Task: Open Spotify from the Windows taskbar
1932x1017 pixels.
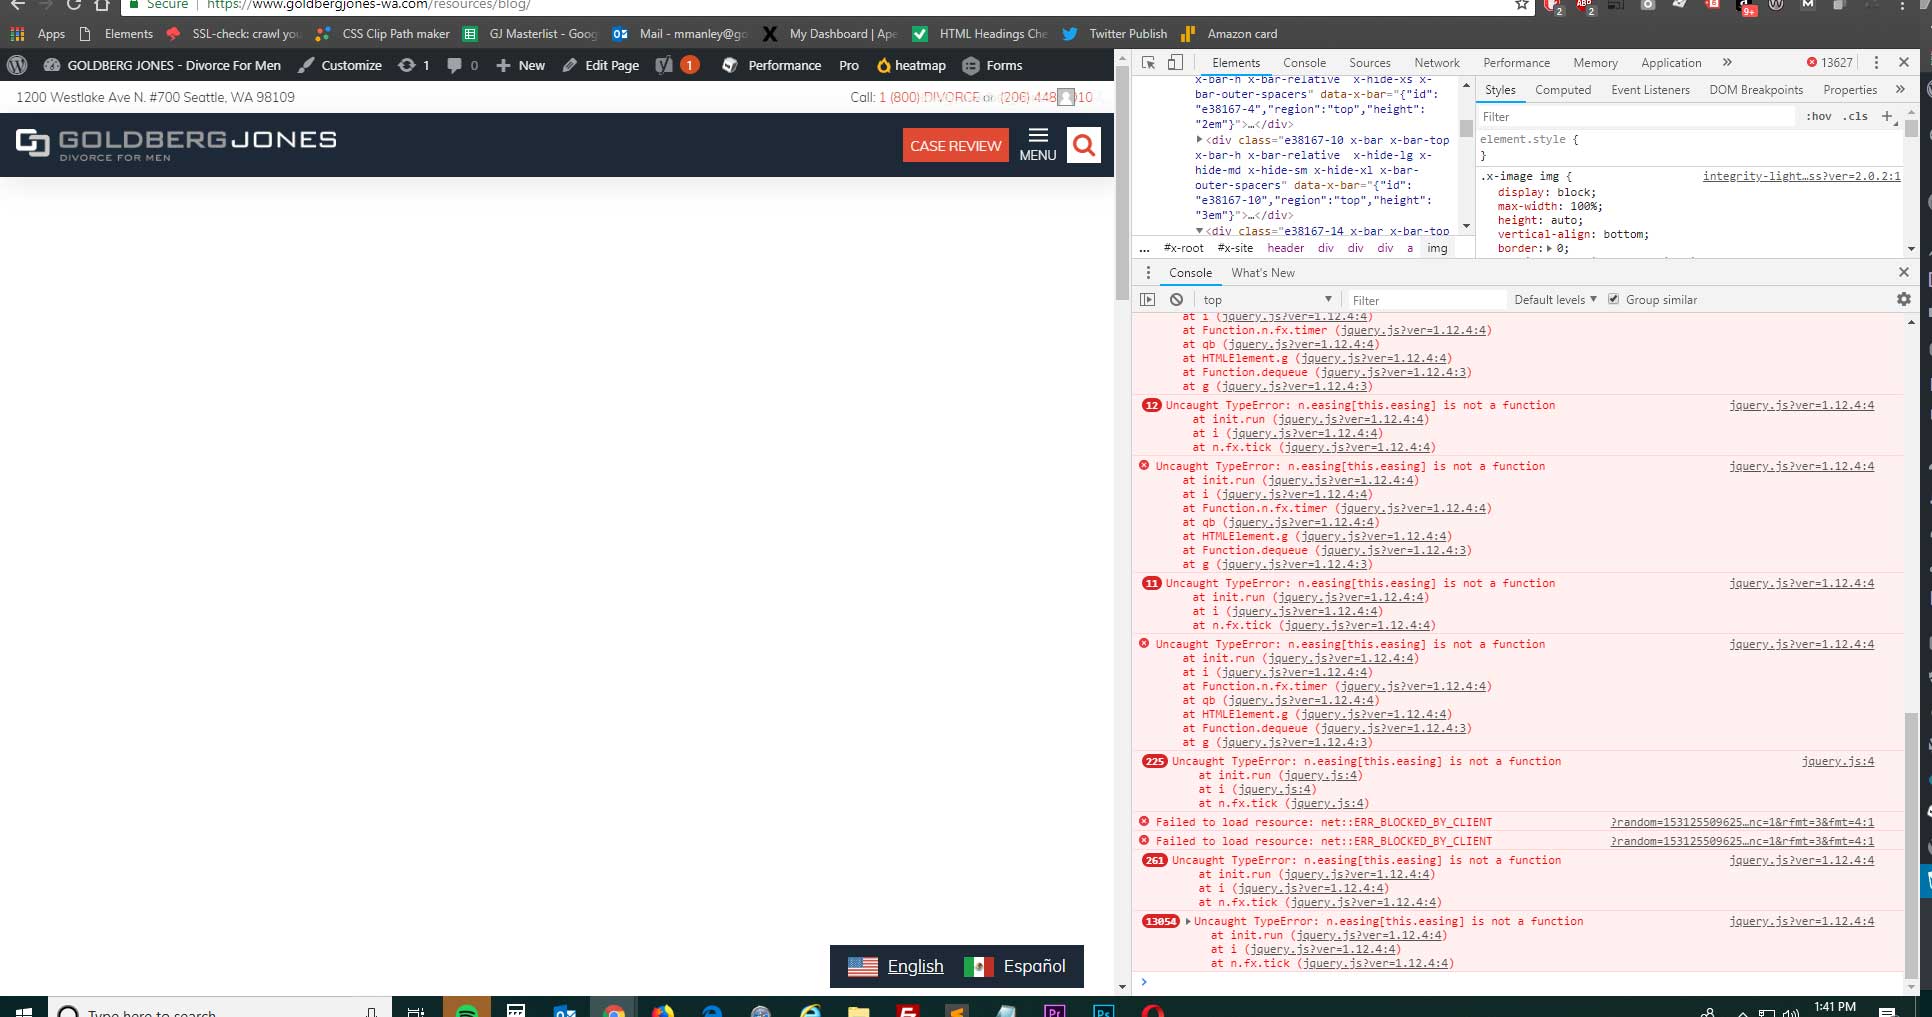Action: (466, 1010)
